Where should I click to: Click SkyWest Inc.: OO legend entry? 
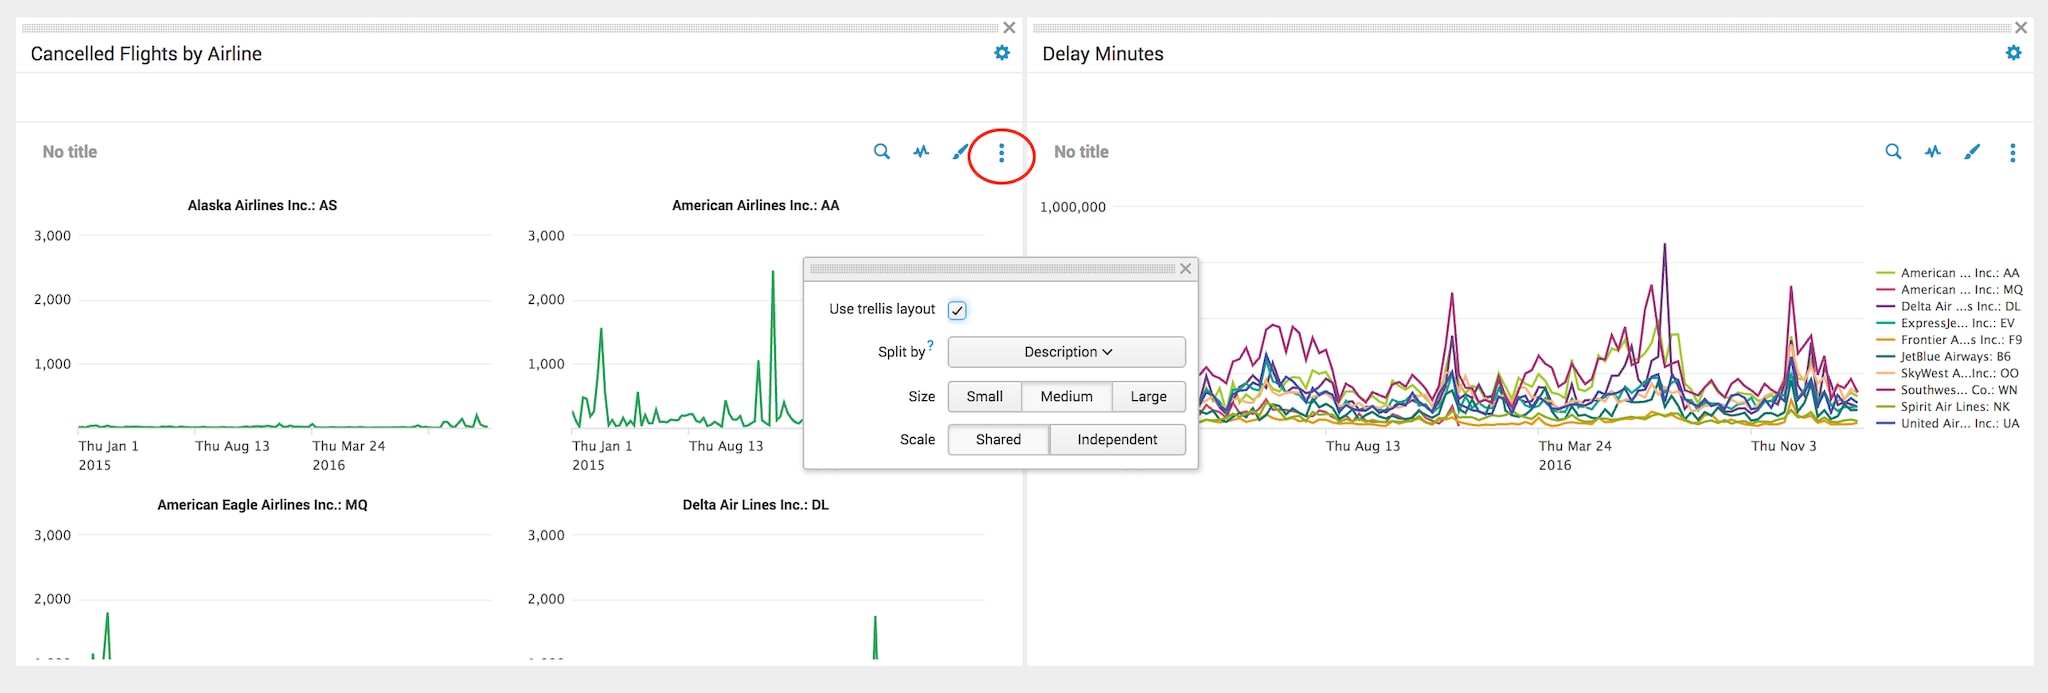coord(1948,373)
